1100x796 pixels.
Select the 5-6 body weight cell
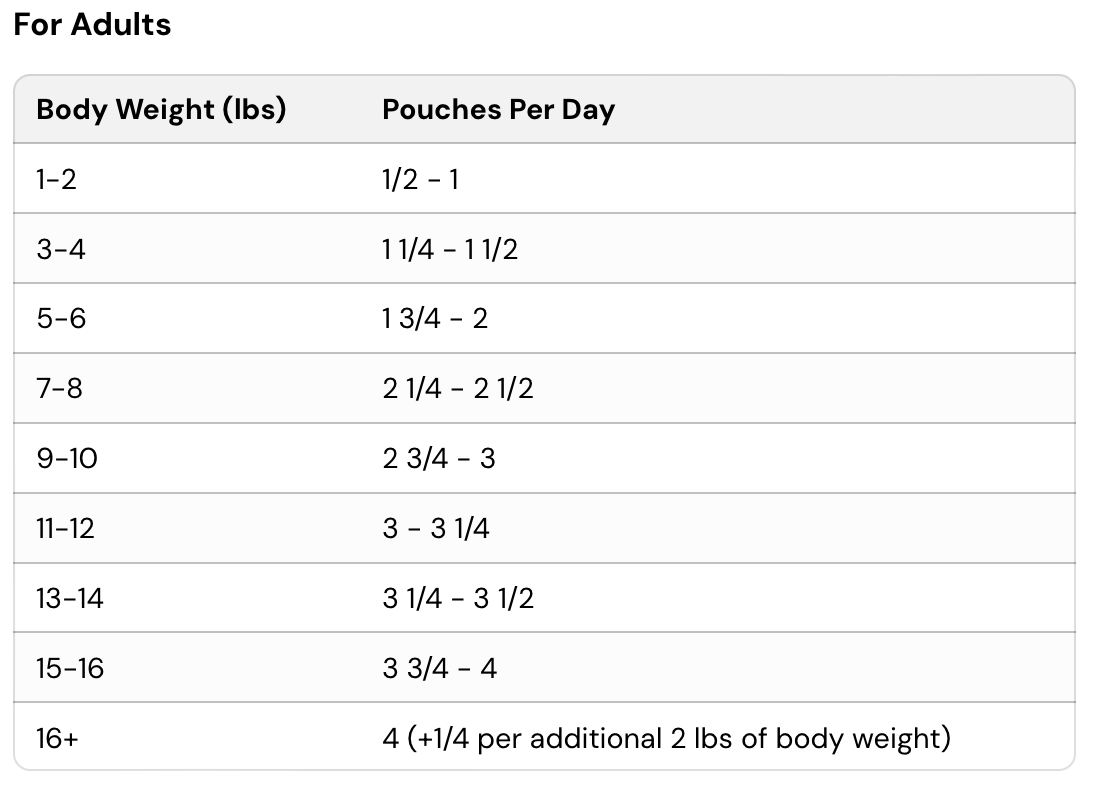tap(61, 319)
